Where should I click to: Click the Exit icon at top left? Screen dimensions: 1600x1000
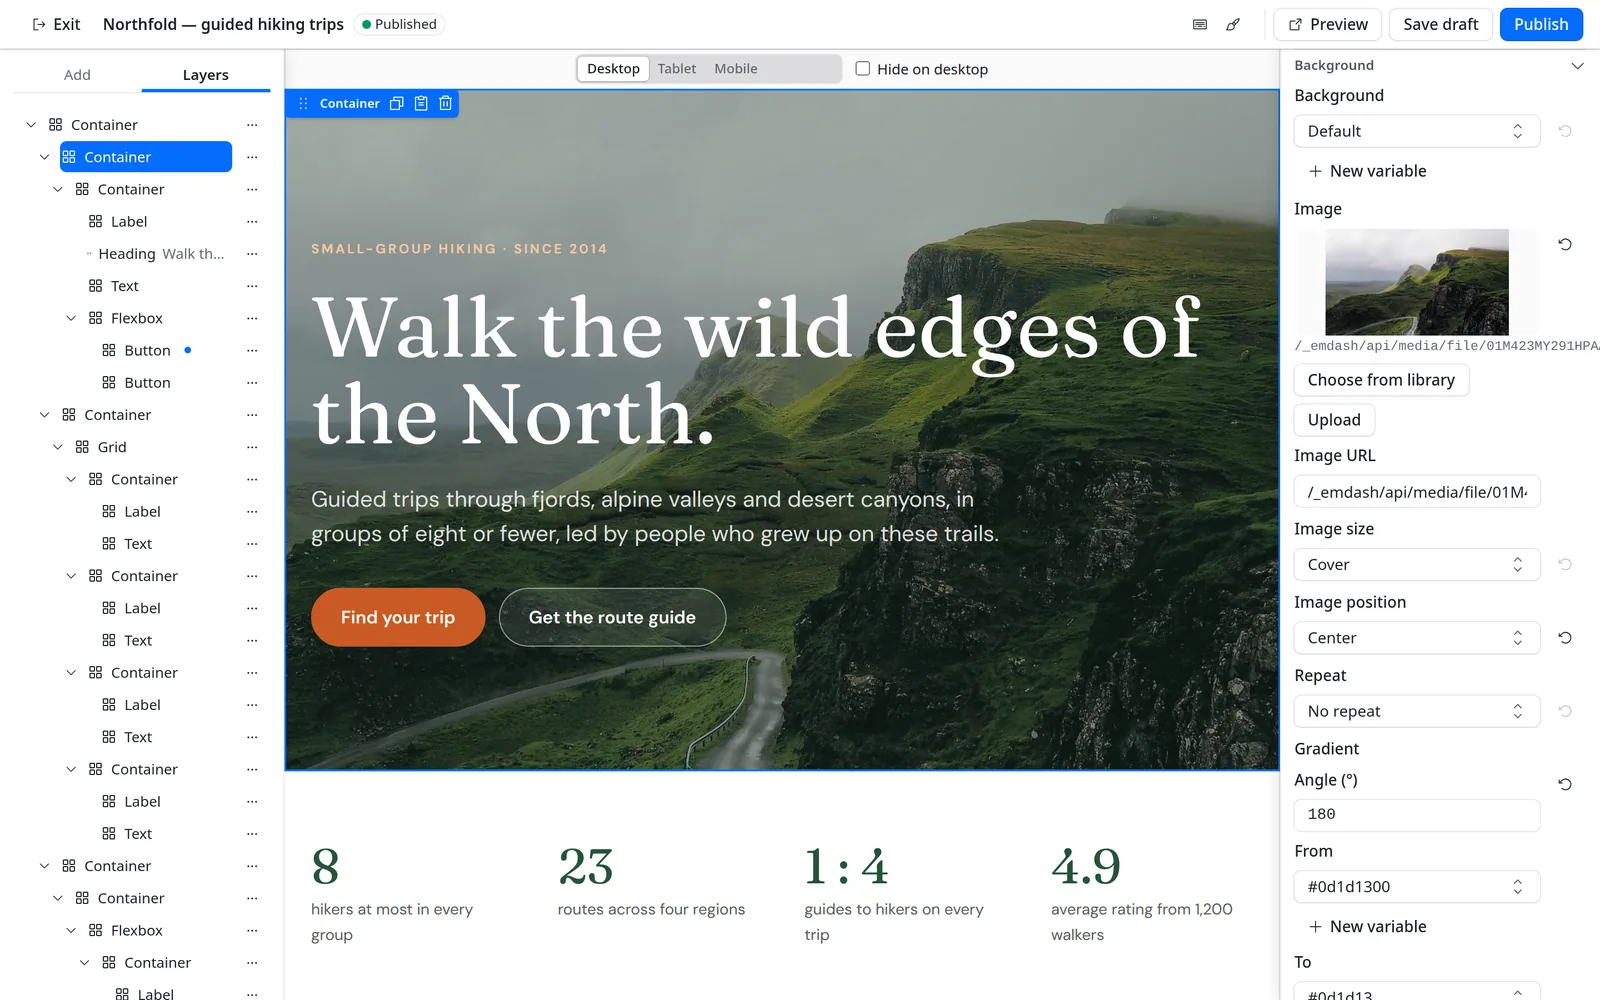pyautogui.click(x=39, y=24)
